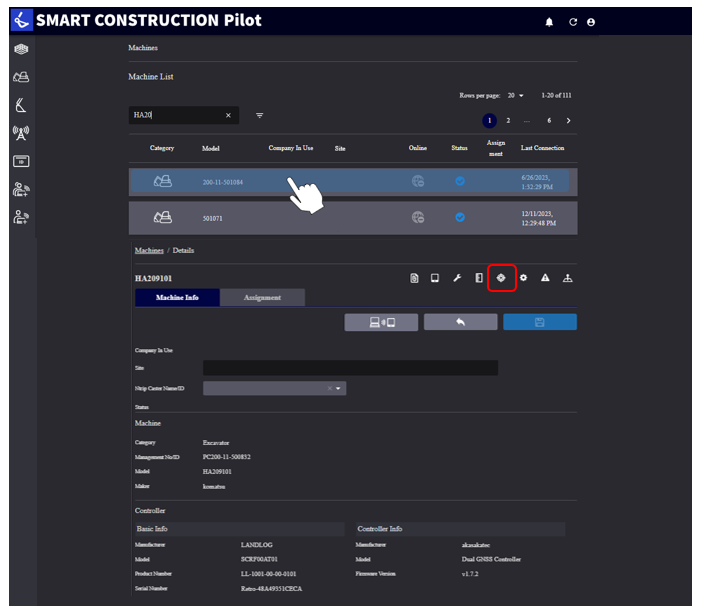Image resolution: width=705 pixels, height=614 pixels.
Task: Click online globe icon in 200-11-501084 row
Action: [418, 181]
